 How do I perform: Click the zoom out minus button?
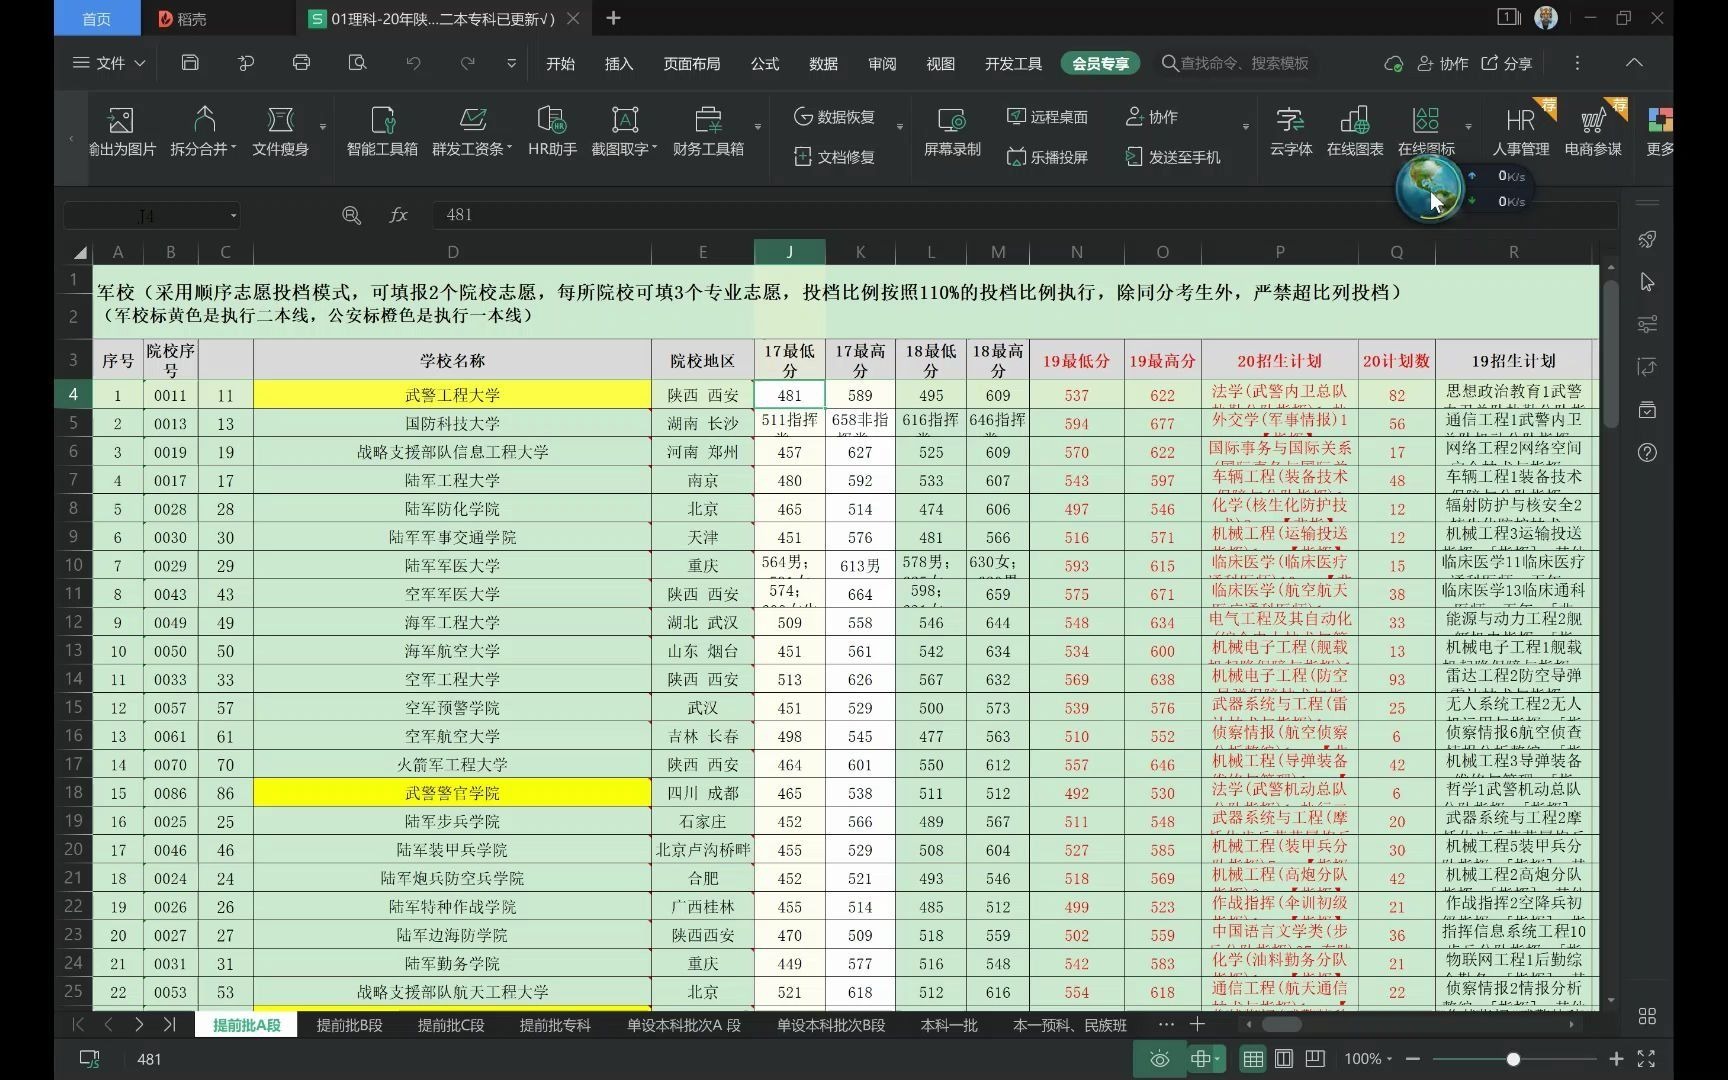(1412, 1059)
